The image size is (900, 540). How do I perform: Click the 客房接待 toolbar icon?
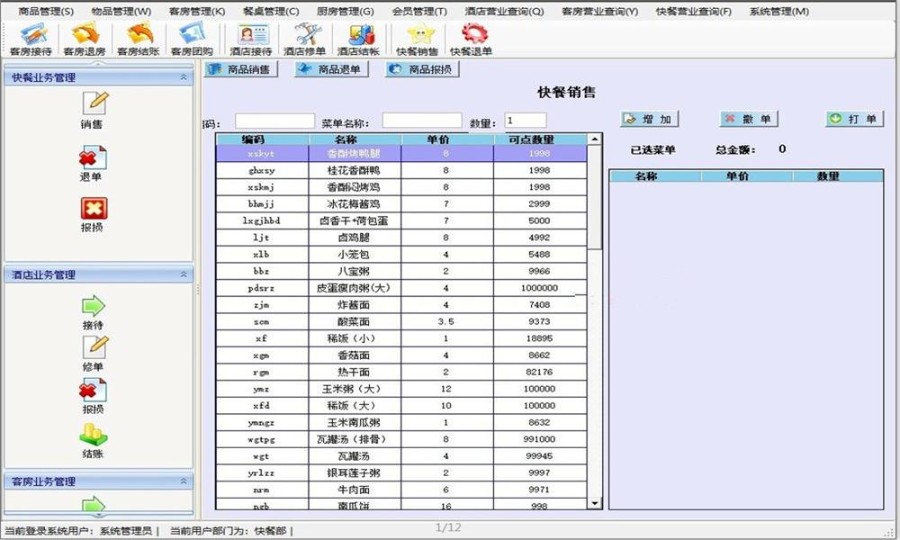pos(30,39)
